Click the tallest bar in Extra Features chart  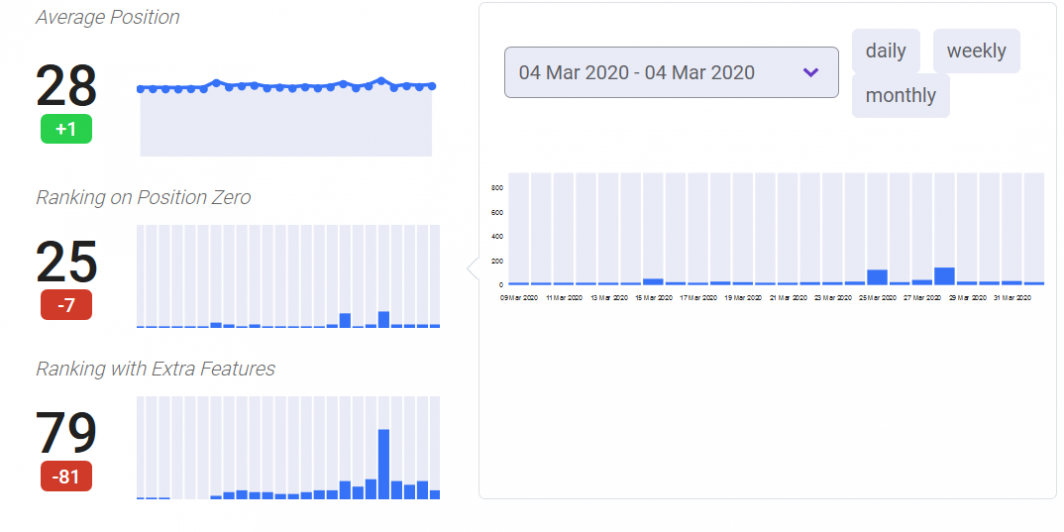pyautogui.click(x=383, y=464)
